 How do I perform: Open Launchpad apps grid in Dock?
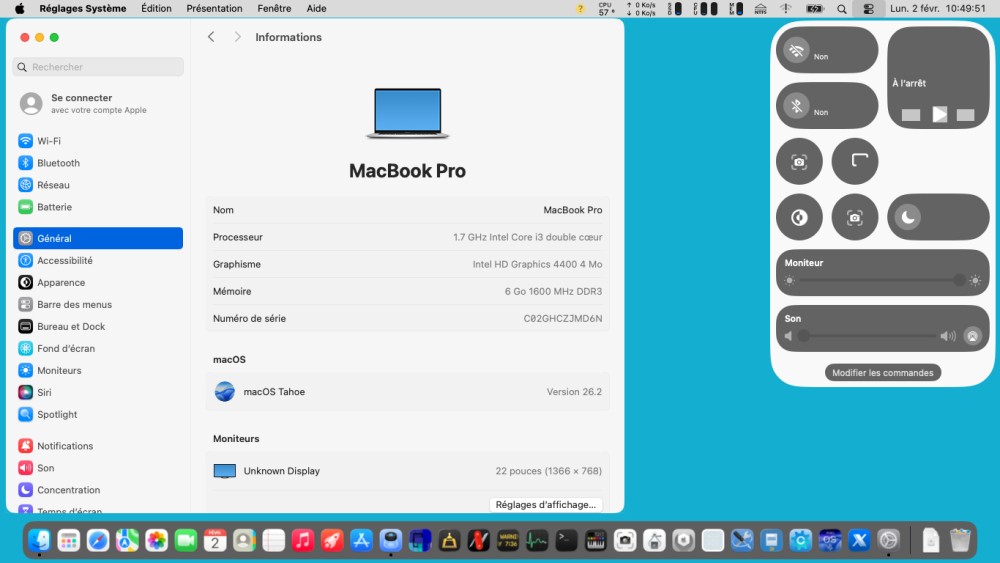[69, 541]
